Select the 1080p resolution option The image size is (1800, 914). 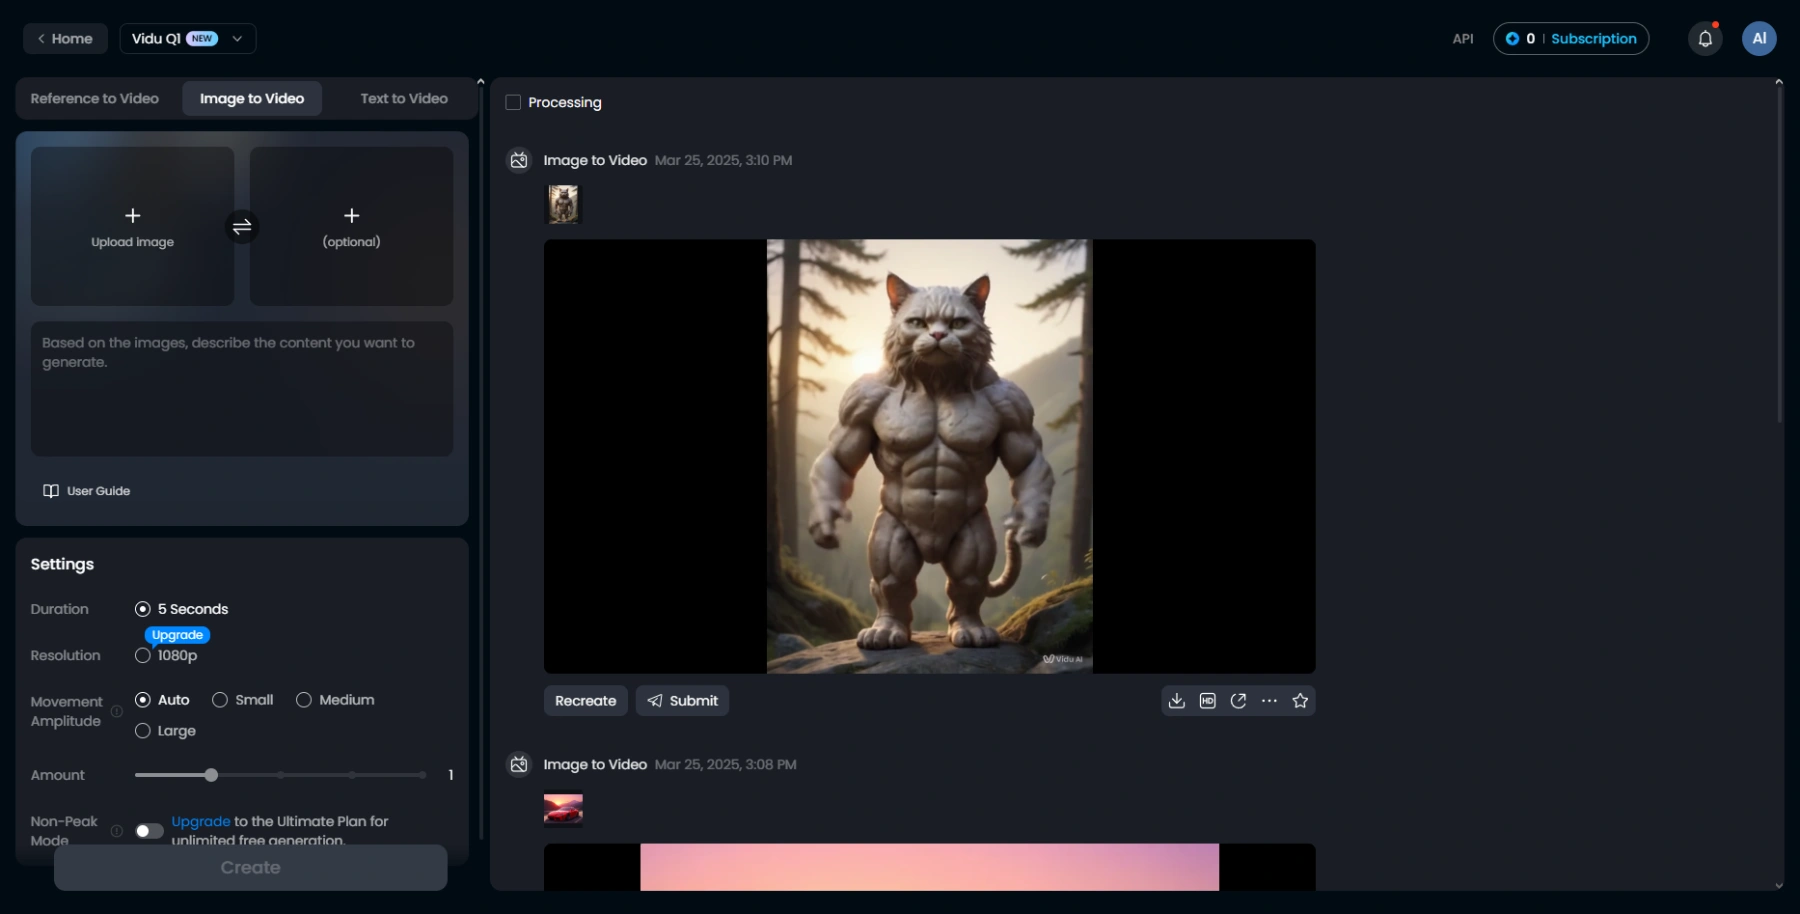[x=143, y=656]
